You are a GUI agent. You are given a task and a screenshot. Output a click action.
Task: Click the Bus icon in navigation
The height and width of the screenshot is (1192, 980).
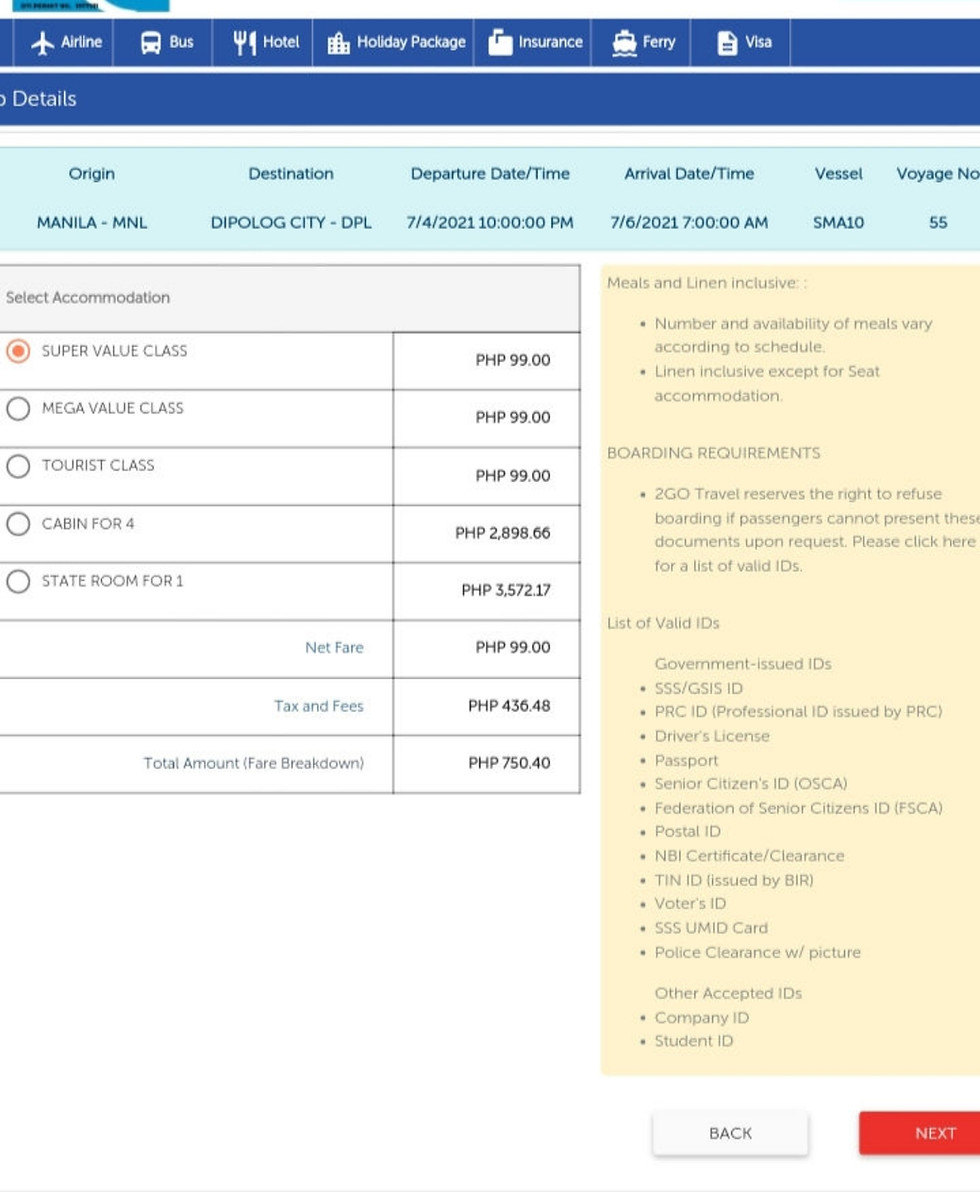[151, 43]
